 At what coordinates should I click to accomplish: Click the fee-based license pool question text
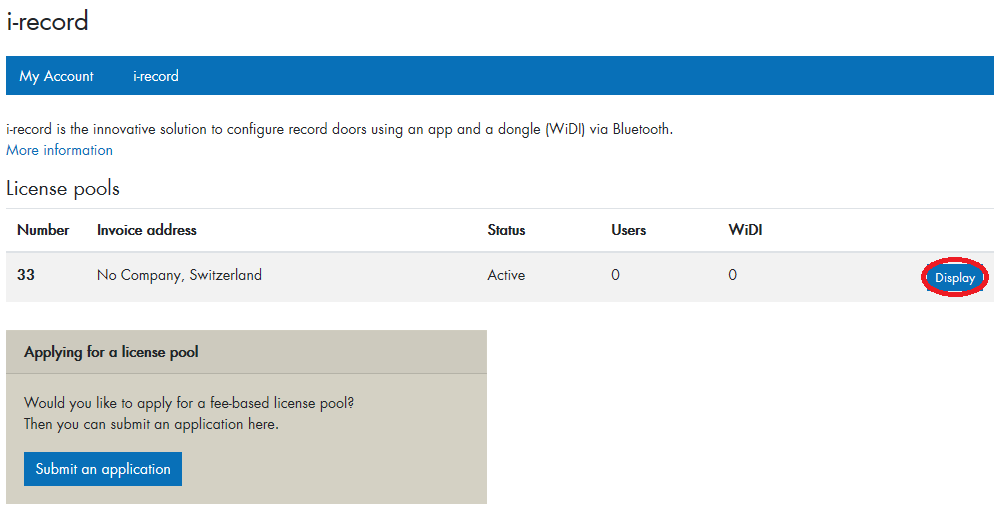coord(189,403)
